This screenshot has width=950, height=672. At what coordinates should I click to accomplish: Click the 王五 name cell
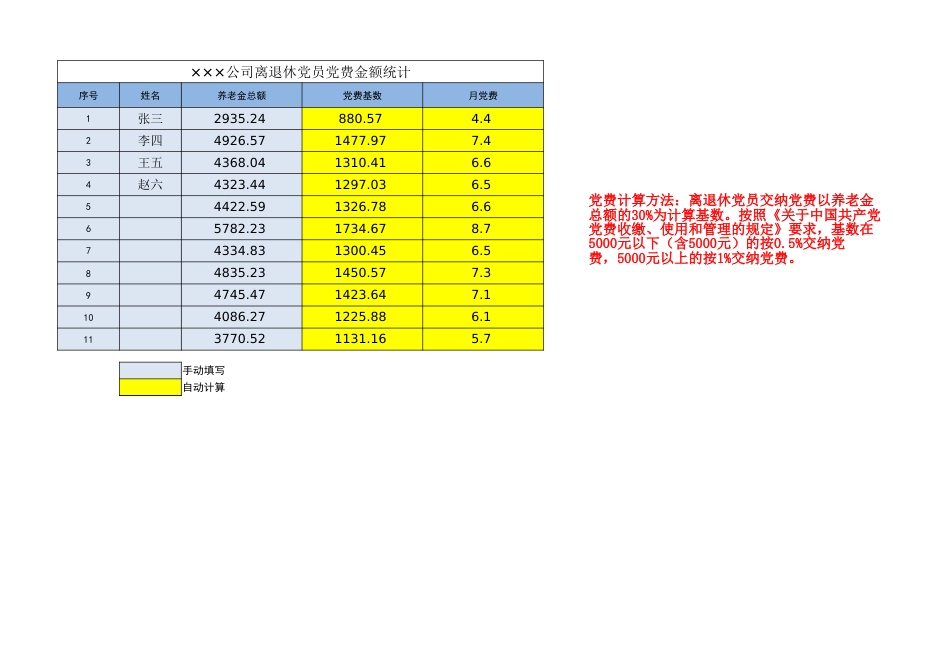[148, 162]
